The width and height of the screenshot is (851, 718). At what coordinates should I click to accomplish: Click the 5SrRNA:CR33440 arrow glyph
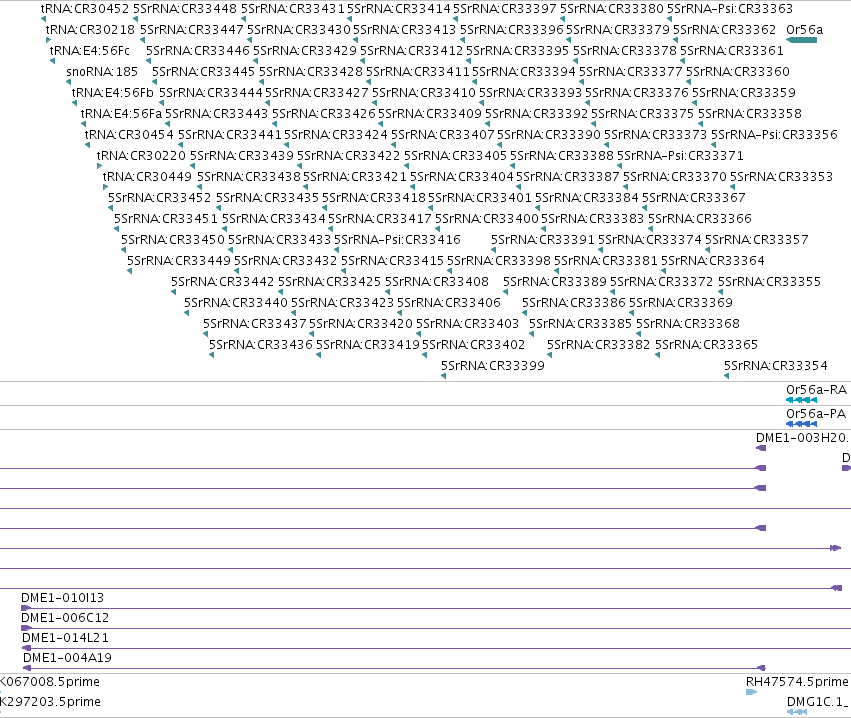(186, 313)
